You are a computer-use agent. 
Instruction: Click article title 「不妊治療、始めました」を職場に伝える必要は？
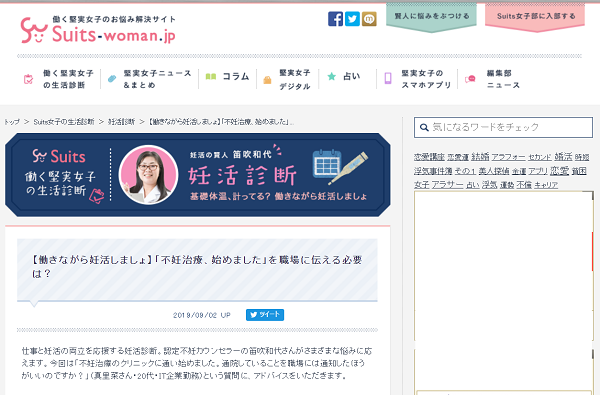(197, 266)
